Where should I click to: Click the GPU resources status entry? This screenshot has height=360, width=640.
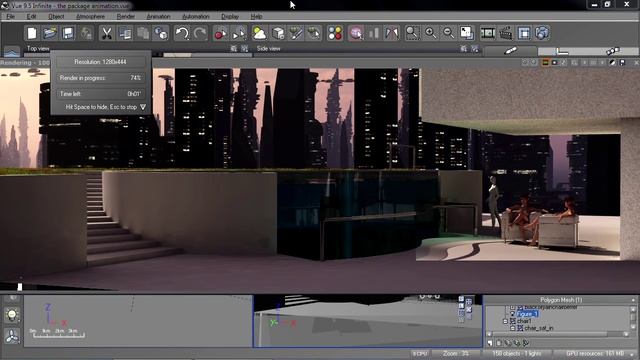point(595,353)
